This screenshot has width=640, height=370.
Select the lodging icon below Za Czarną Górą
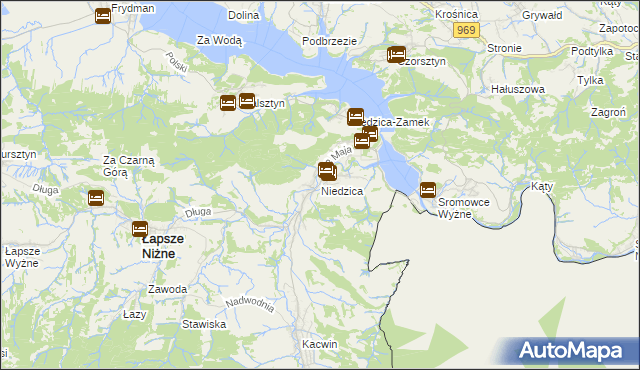tap(96, 198)
